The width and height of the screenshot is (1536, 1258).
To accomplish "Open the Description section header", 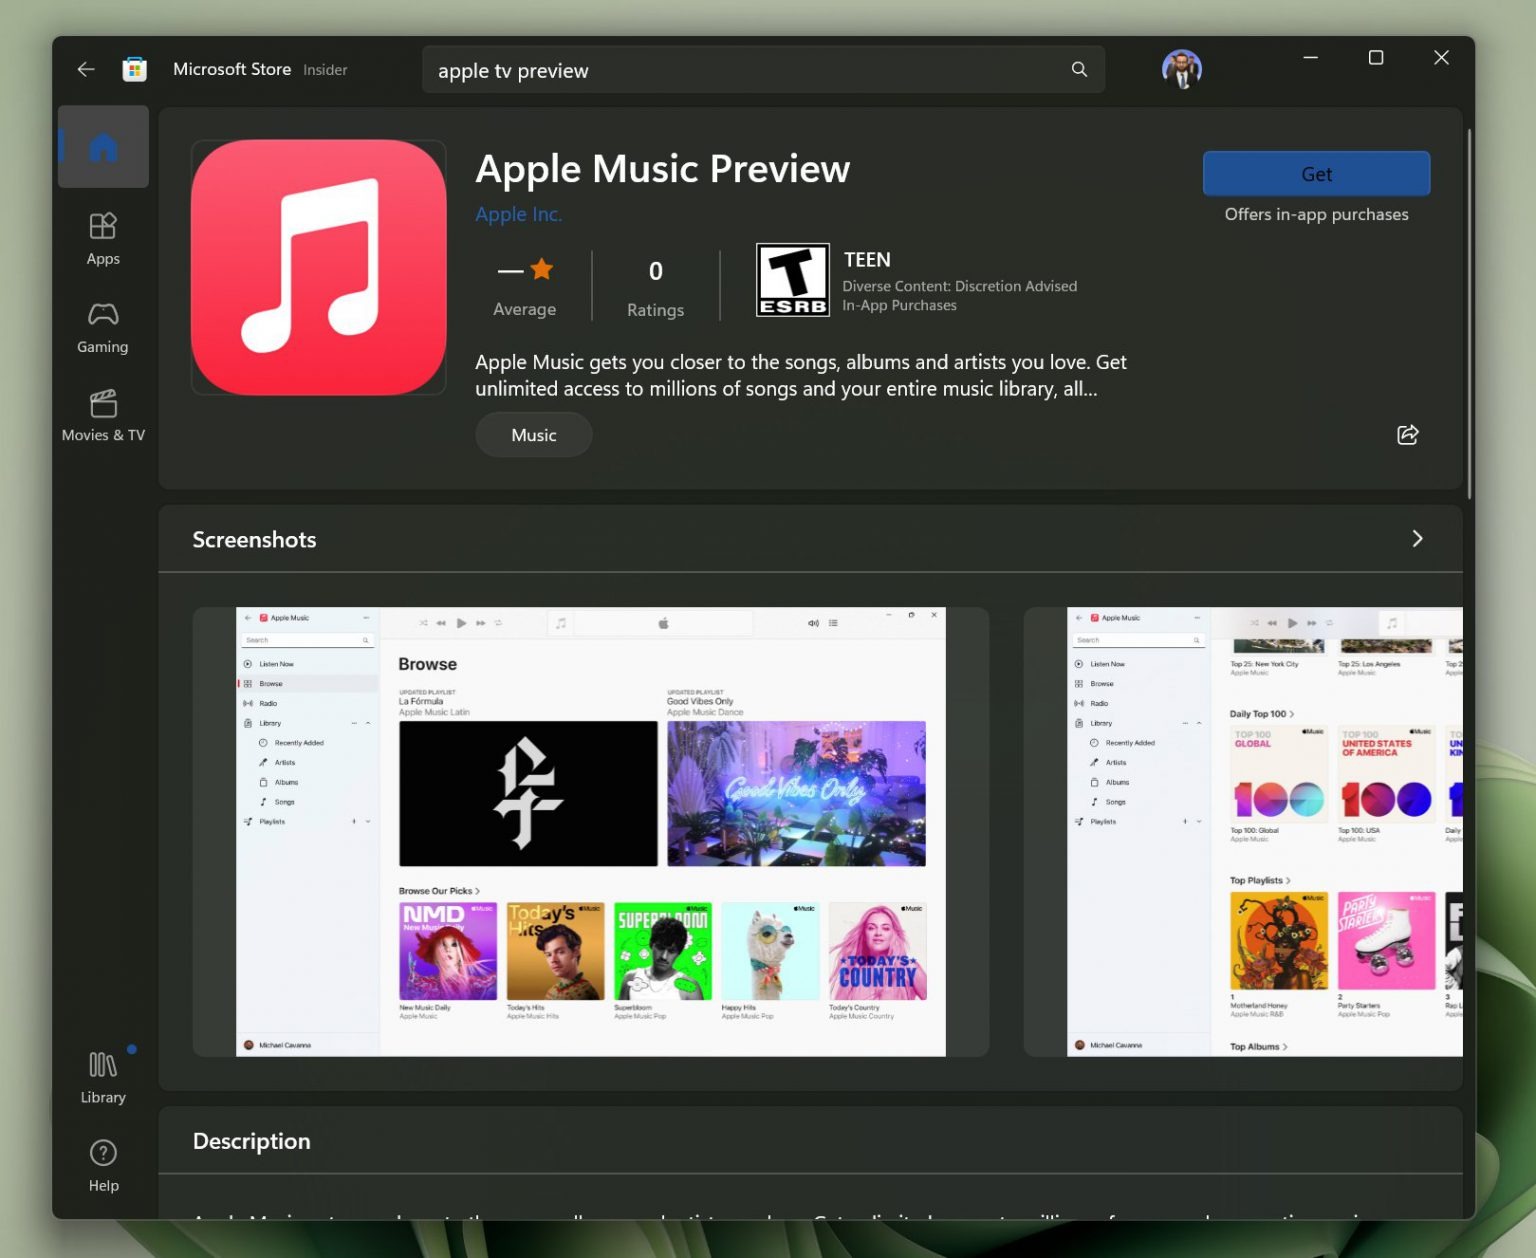I will (251, 1141).
